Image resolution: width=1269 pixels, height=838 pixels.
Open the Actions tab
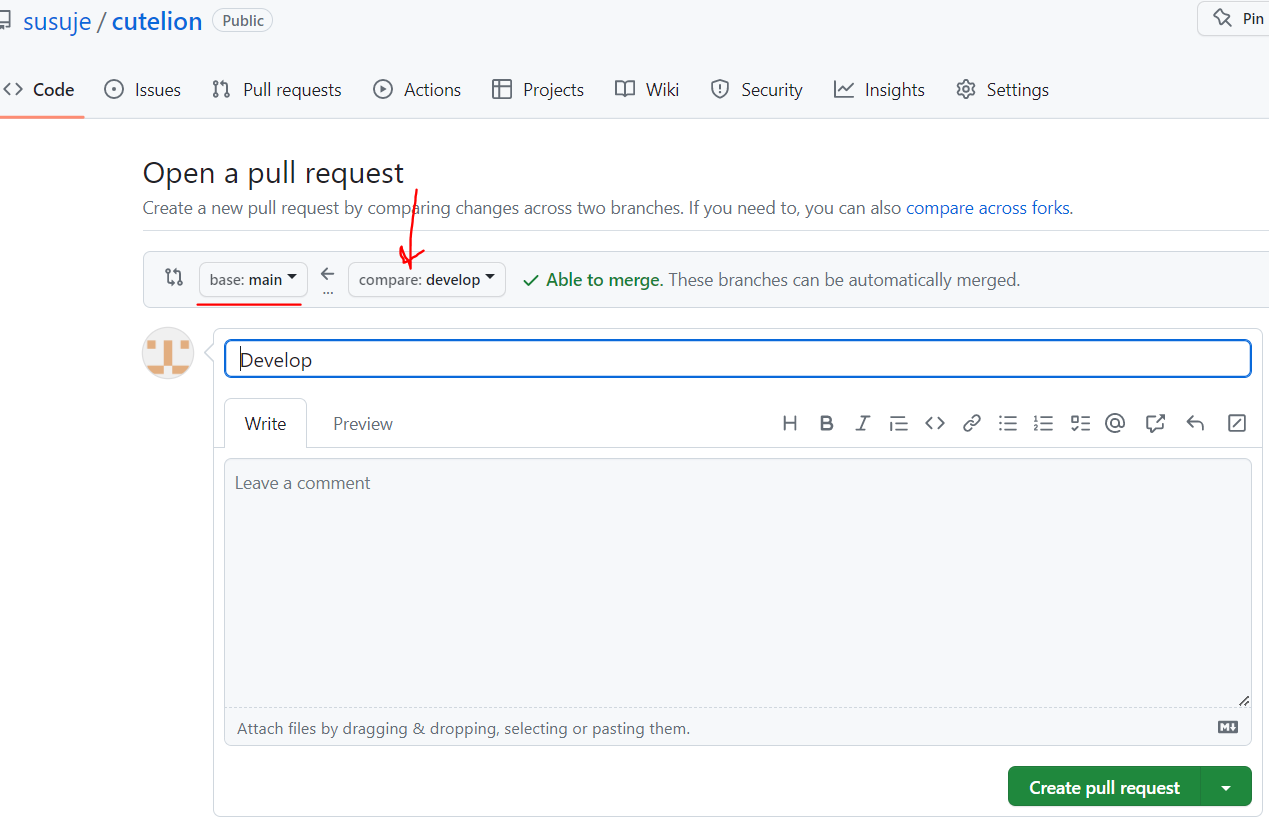pos(417,89)
